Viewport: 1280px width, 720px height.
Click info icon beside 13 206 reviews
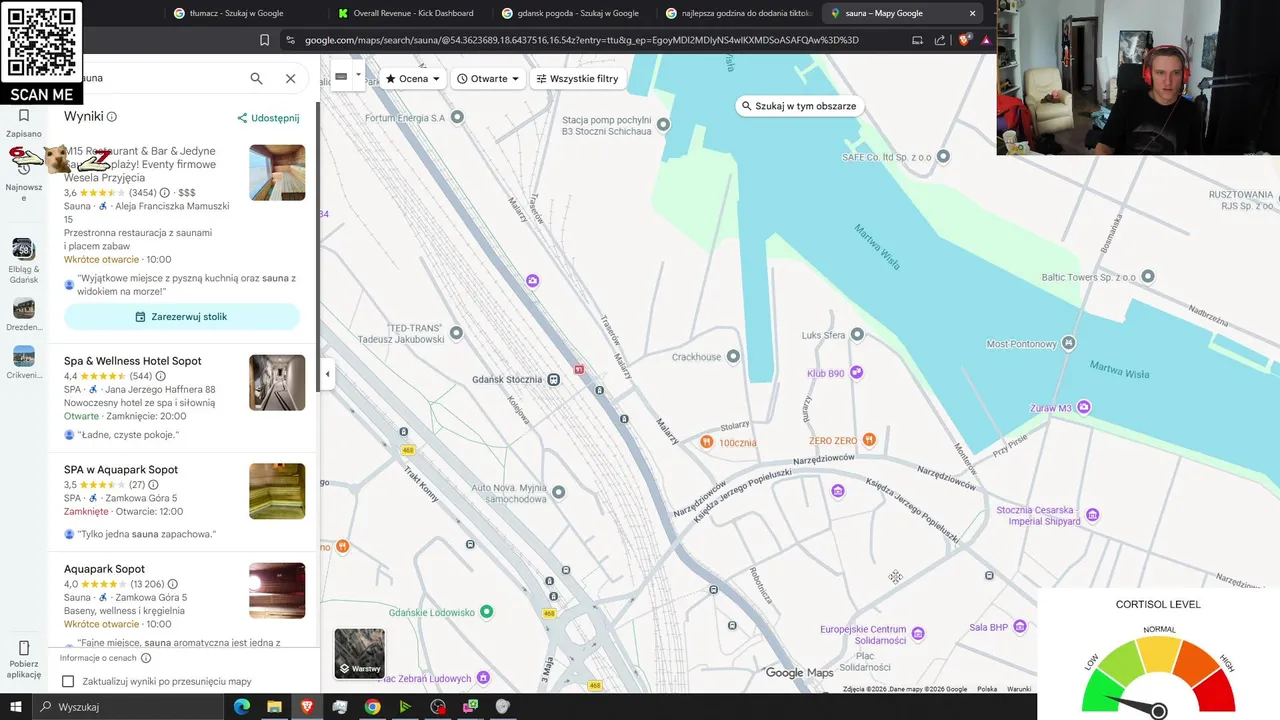pyautogui.click(x=173, y=584)
